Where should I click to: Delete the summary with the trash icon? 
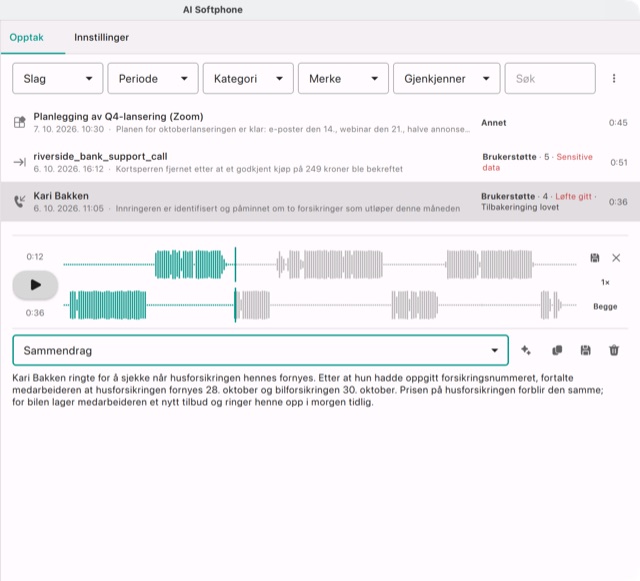tap(614, 350)
